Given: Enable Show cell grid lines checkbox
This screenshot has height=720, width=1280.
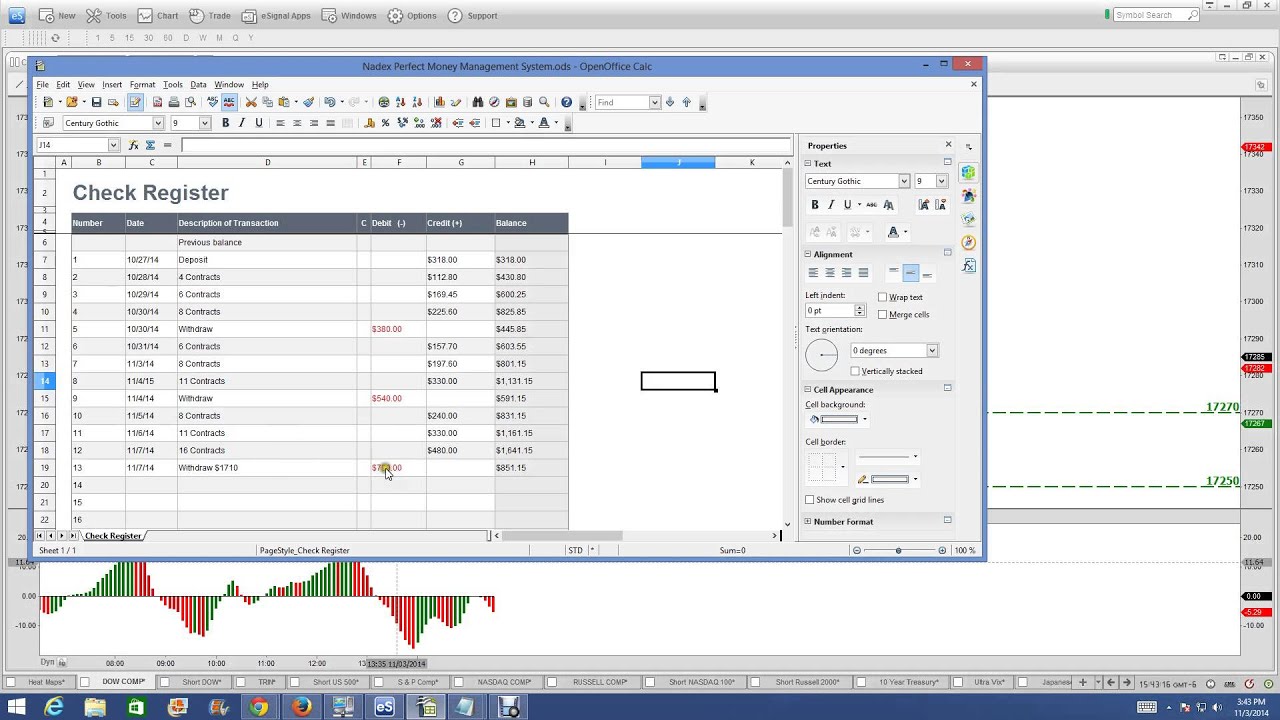Looking at the screenshot, I should click(x=809, y=500).
